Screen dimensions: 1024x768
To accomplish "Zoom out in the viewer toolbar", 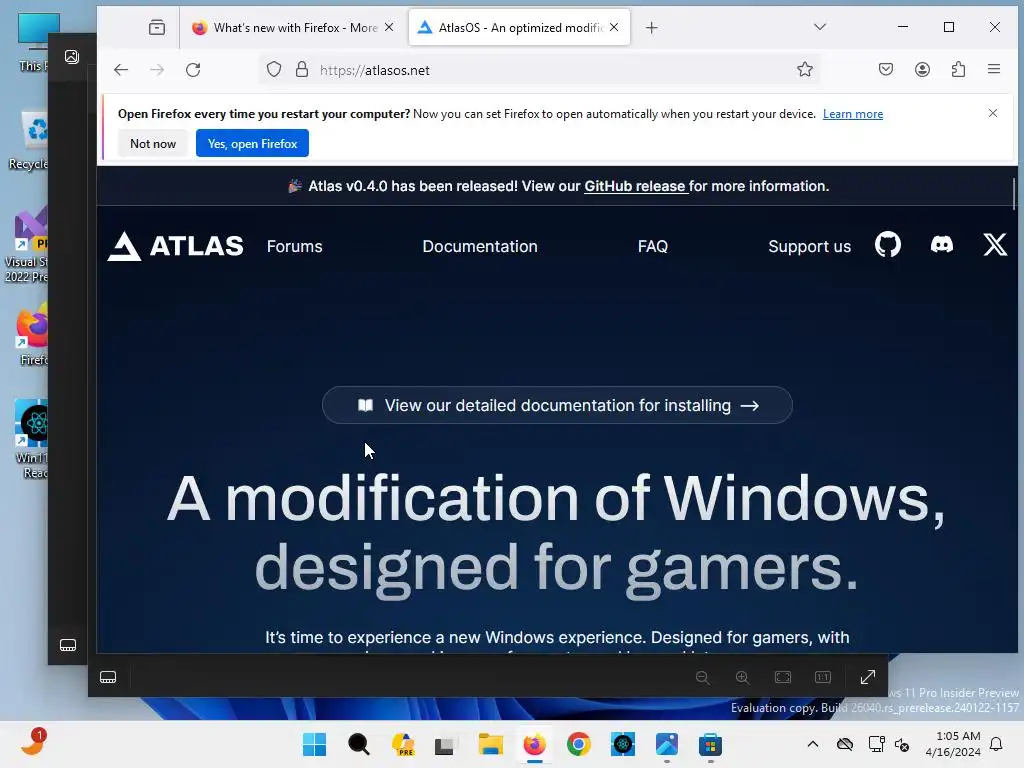I will 703,677.
